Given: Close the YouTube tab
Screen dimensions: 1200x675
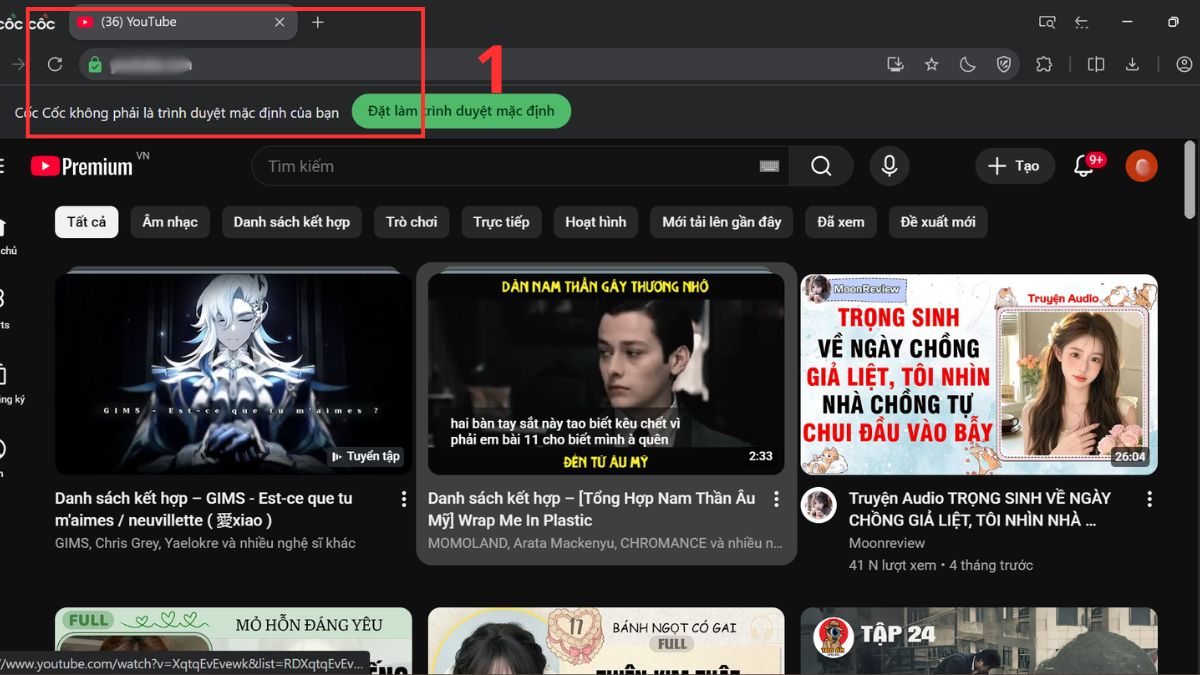Looking at the screenshot, I should 280,22.
